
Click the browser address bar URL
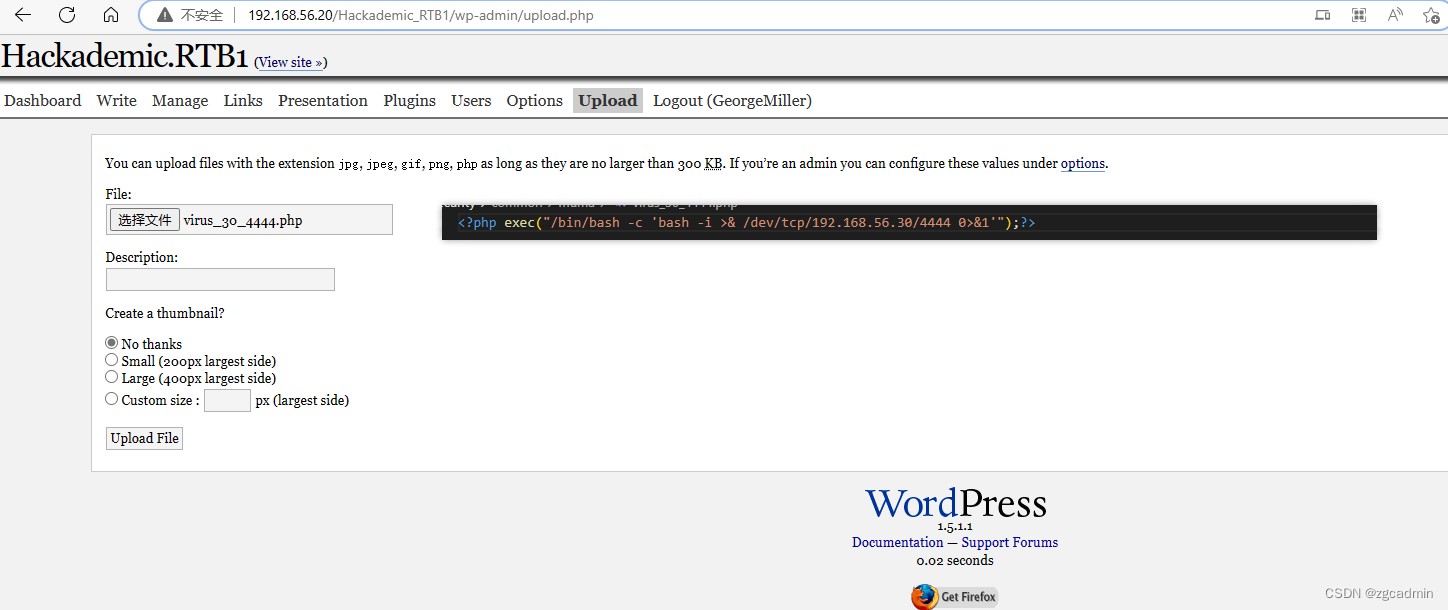(421, 15)
